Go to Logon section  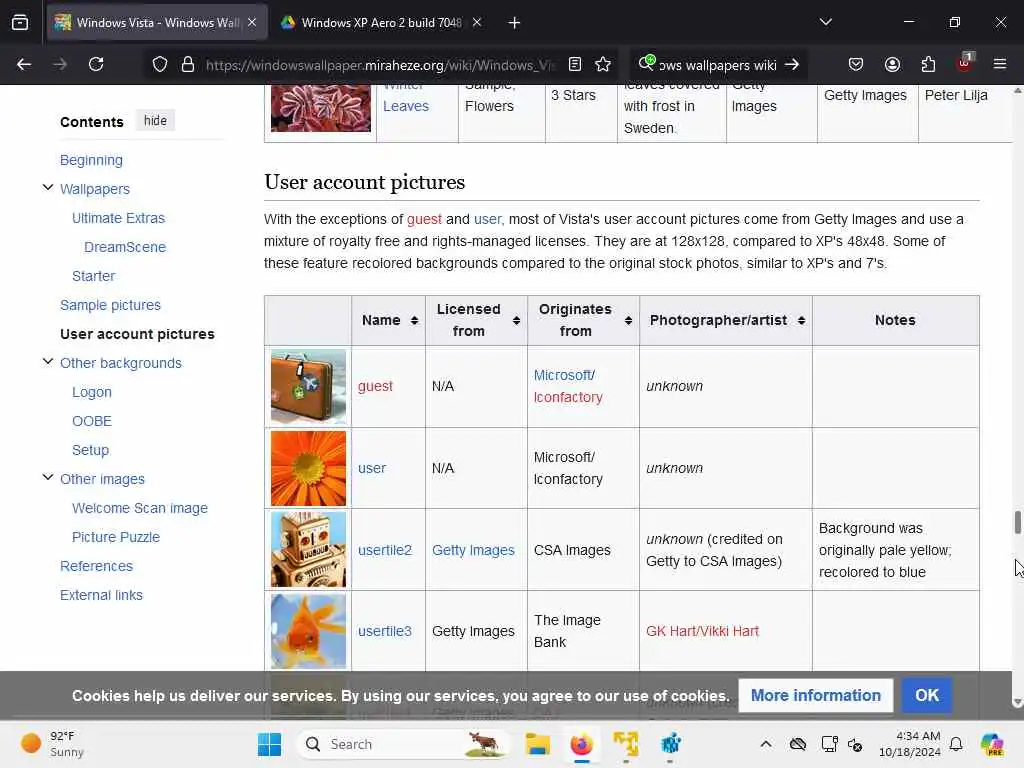pos(91,392)
